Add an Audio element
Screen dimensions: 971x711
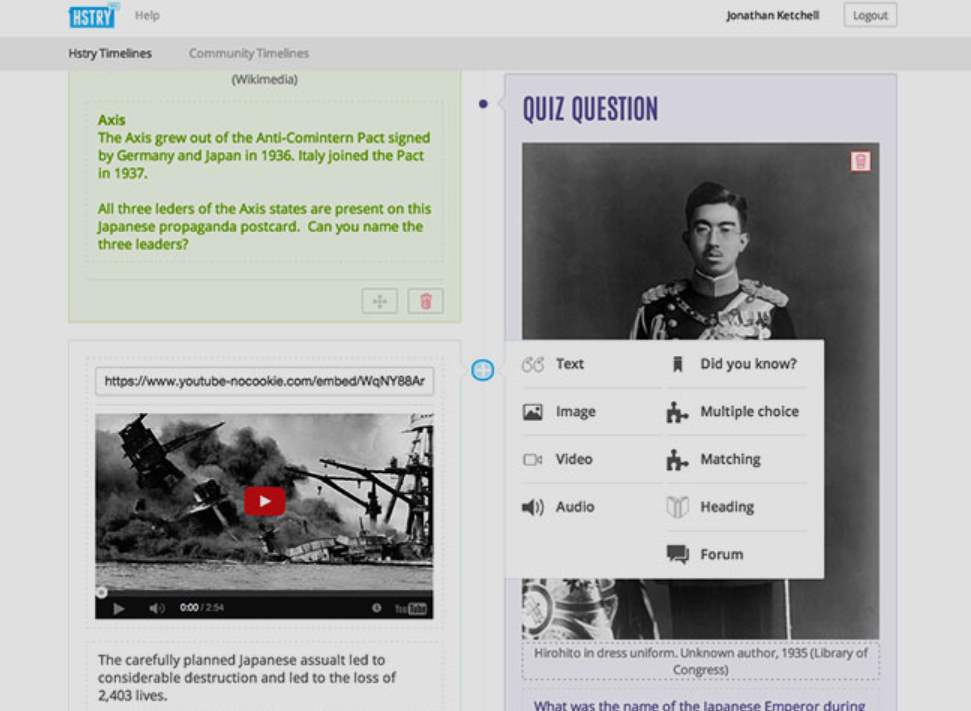[x=574, y=507]
